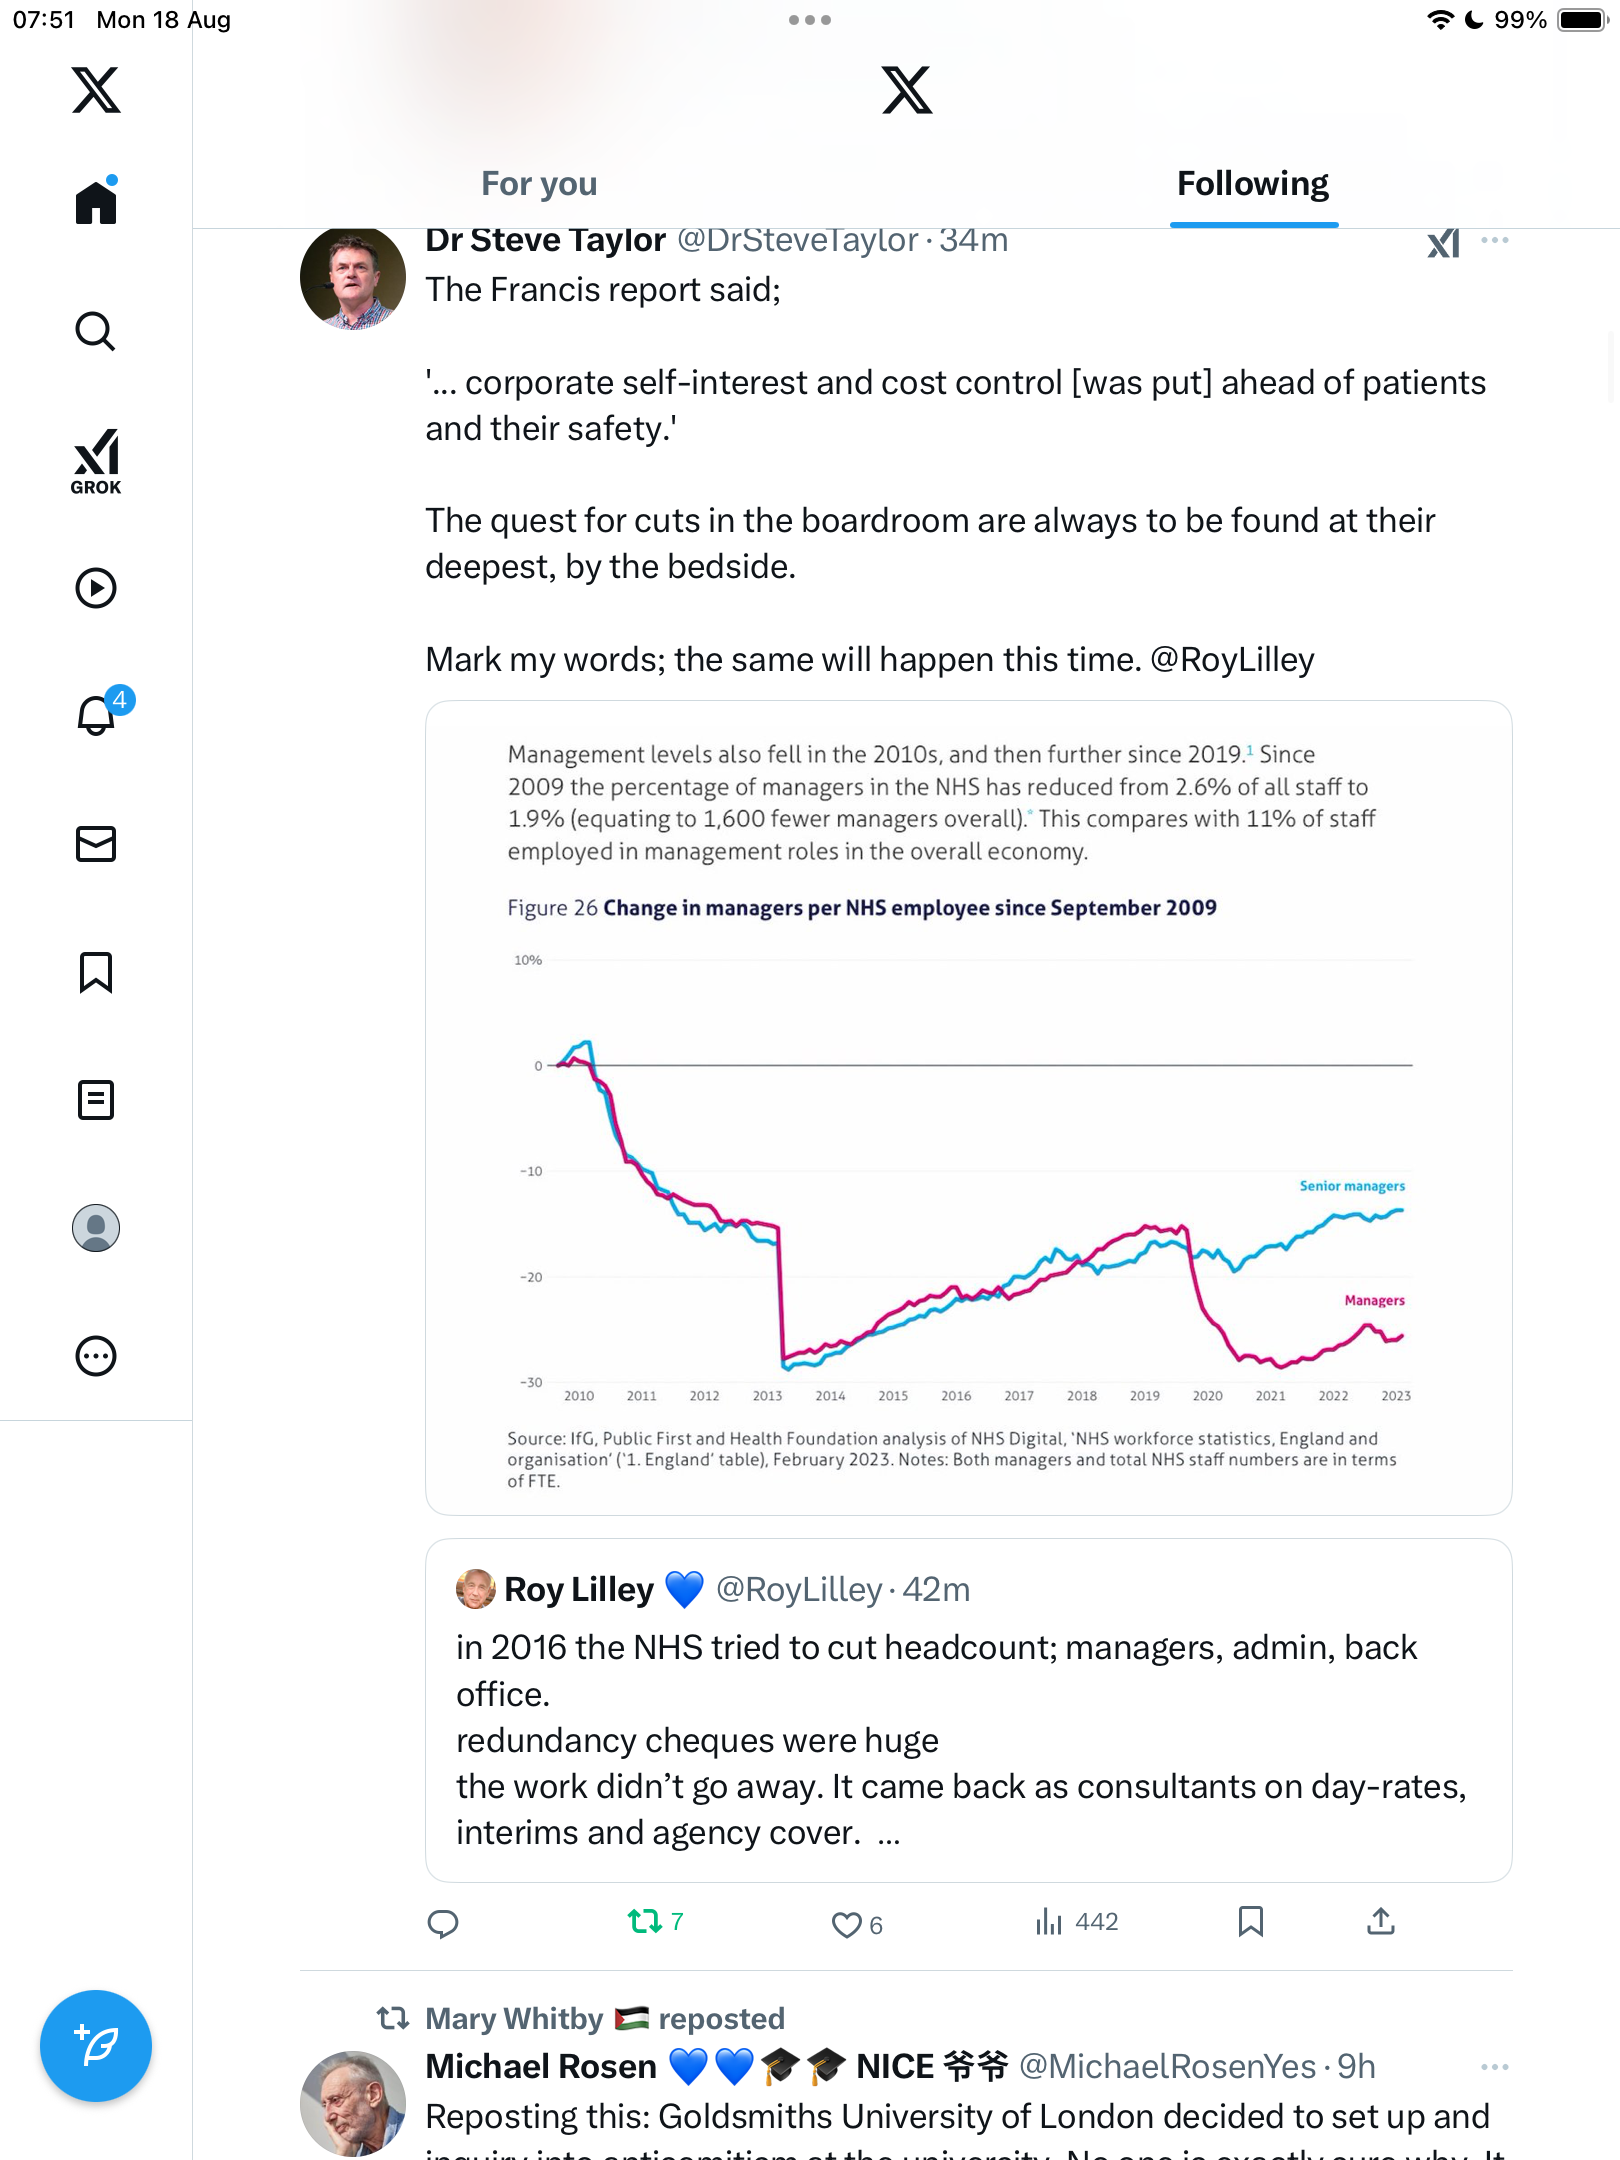Image resolution: width=1620 pixels, height=2160 pixels.
Task: Share Dr Steve Taylor's post
Action: [x=1381, y=1921]
